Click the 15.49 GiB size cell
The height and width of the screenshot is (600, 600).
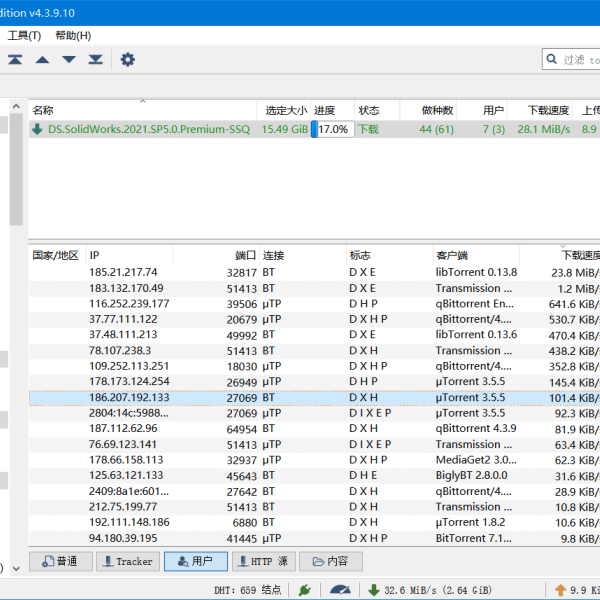click(x=285, y=129)
